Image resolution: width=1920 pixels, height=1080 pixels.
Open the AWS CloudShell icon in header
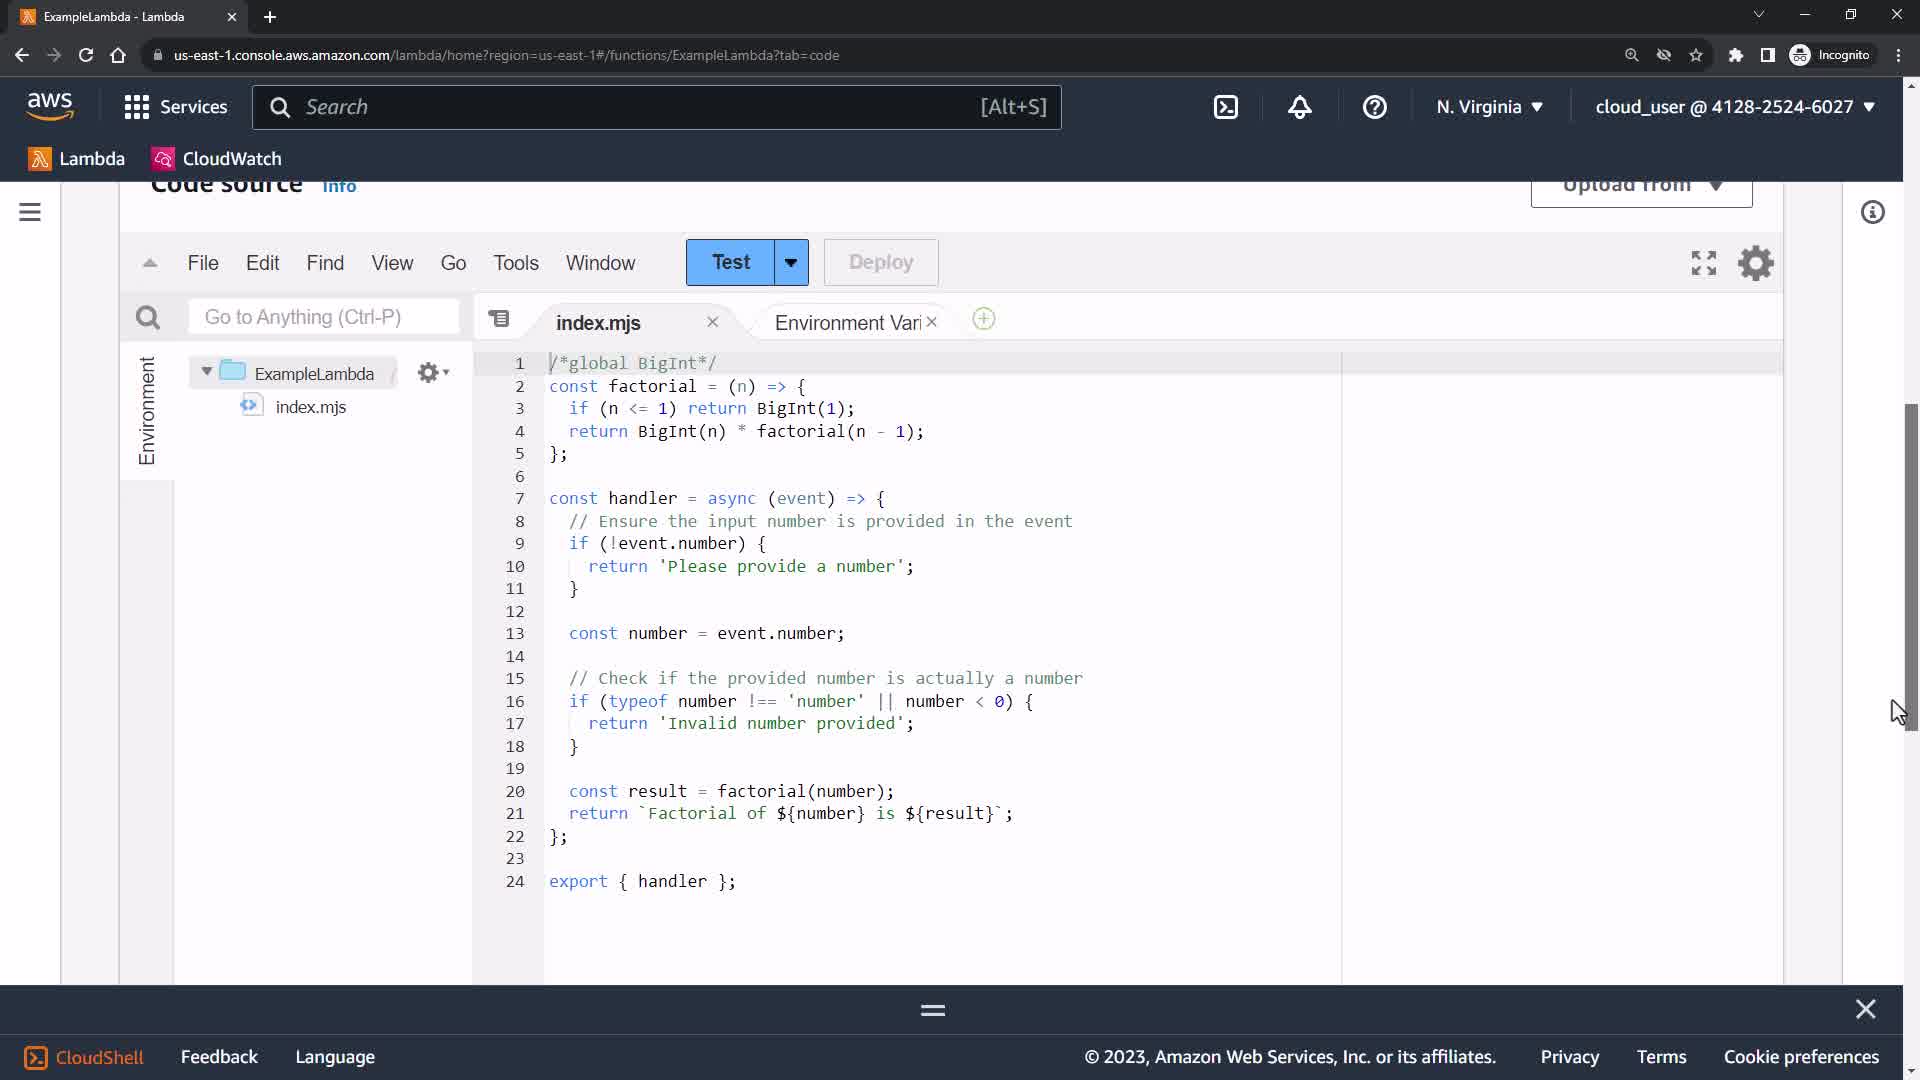1226,107
